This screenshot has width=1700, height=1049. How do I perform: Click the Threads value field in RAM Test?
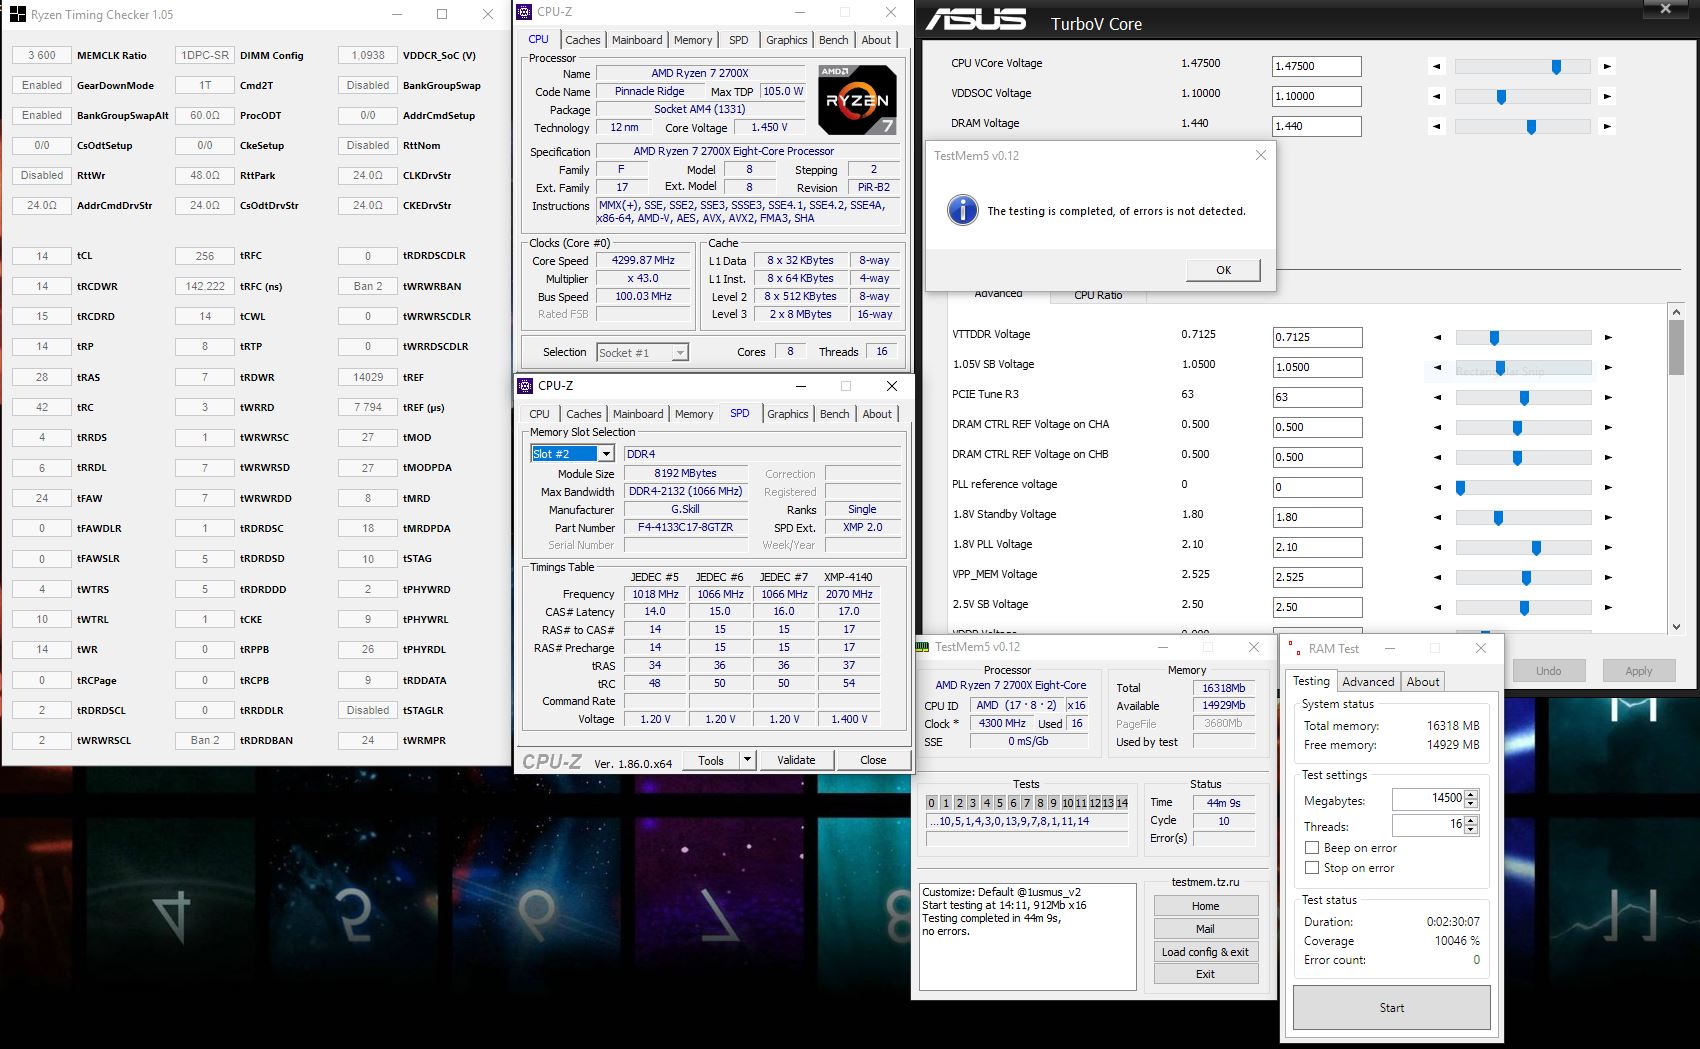tap(1428, 825)
